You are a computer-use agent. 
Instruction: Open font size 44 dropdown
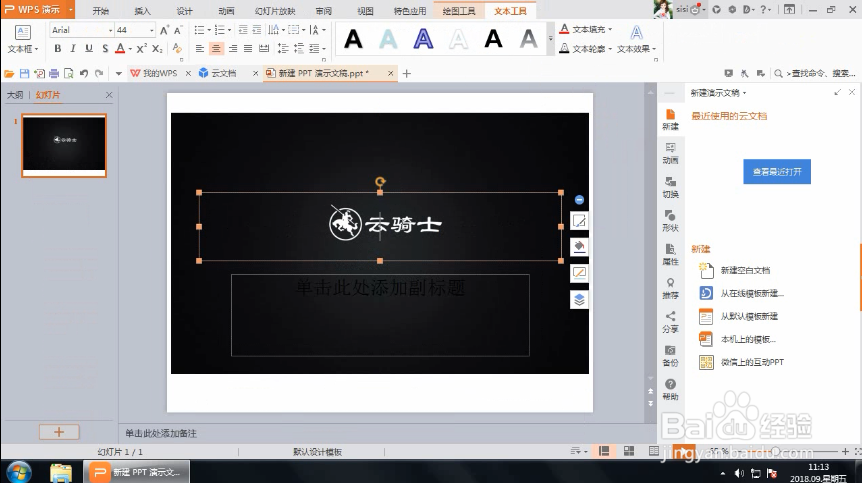151,30
